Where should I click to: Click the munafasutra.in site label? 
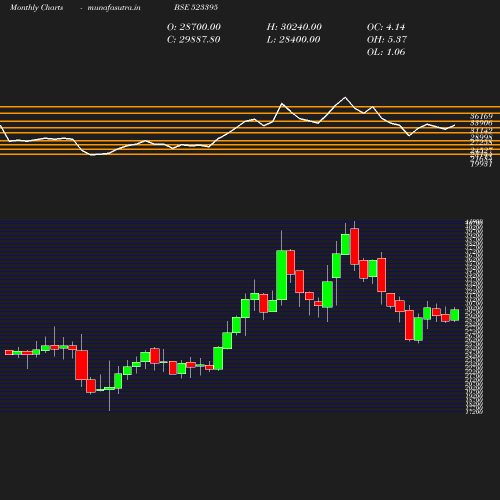click(114, 7)
